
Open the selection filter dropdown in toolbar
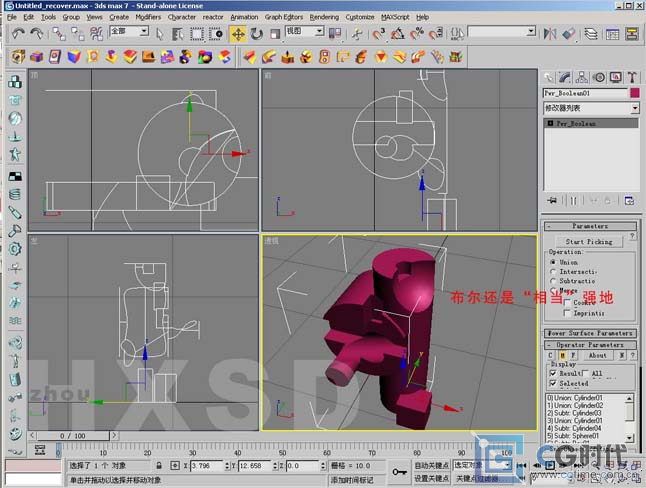coord(144,31)
